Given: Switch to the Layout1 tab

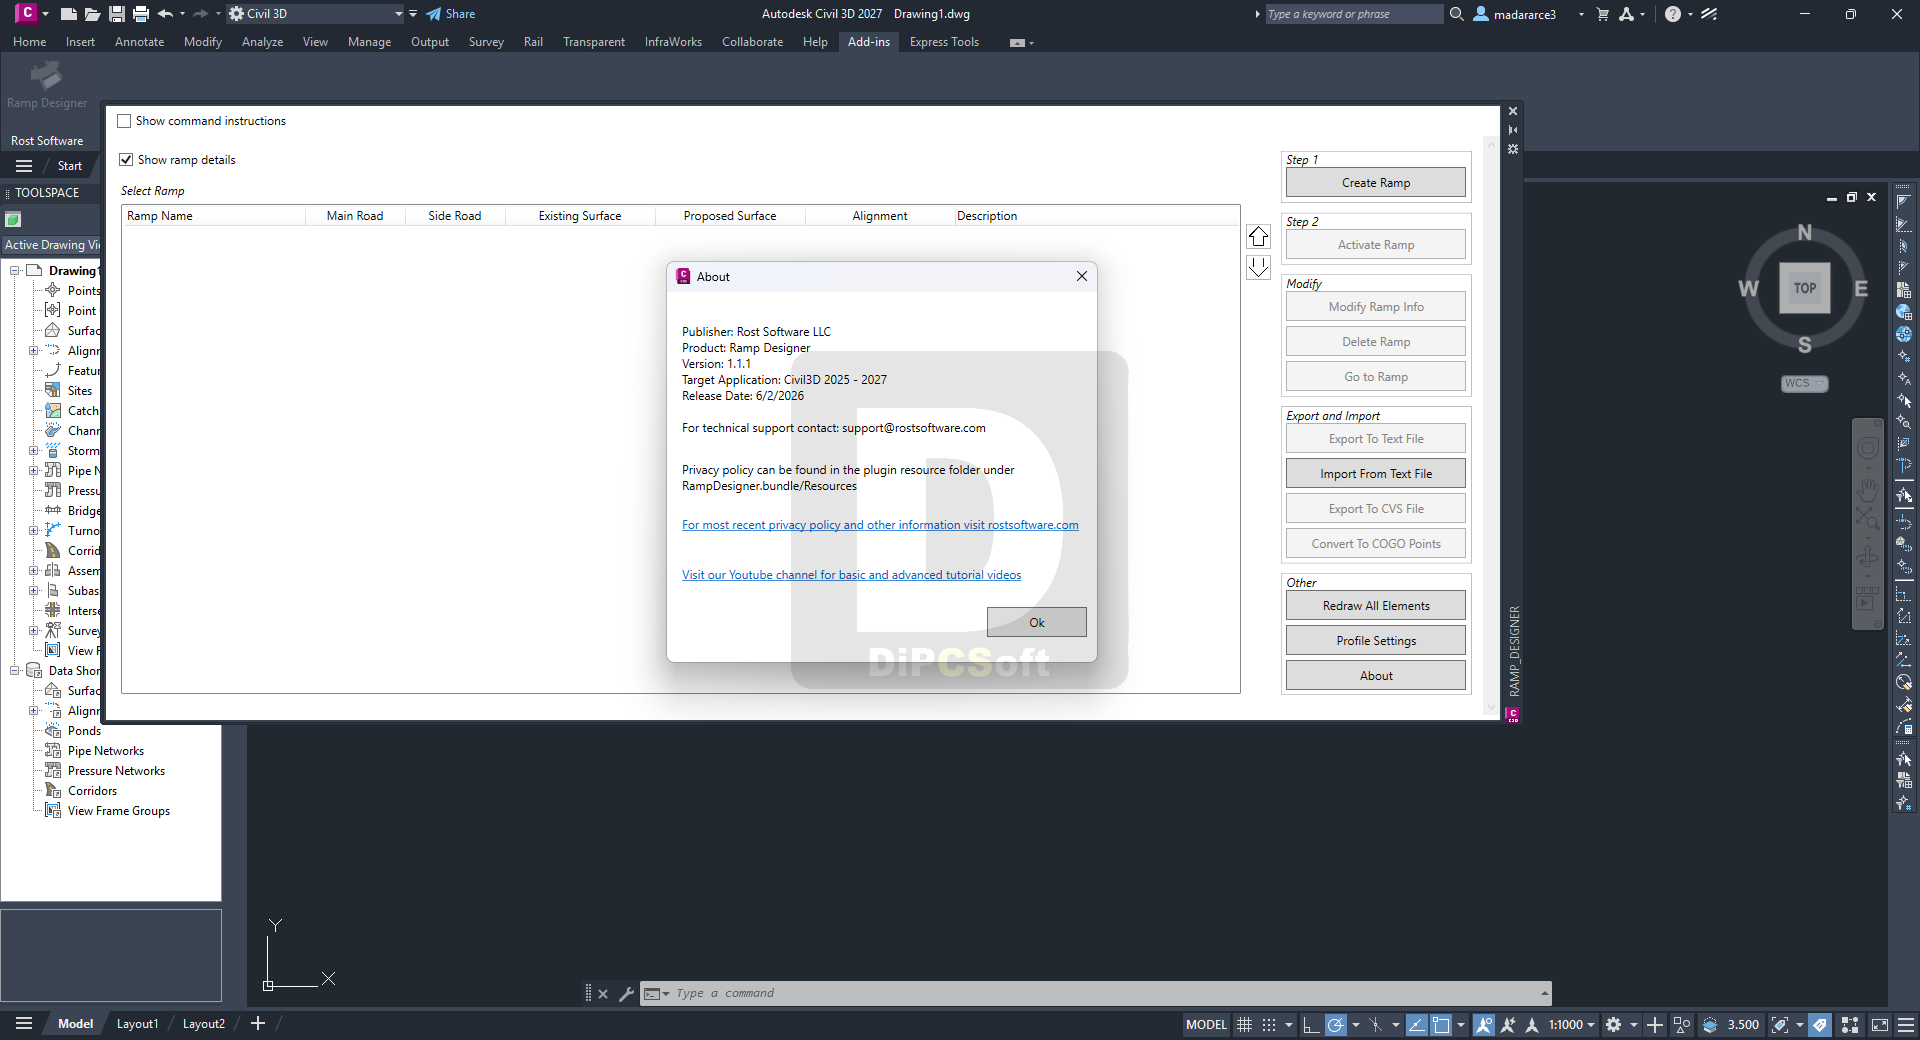Looking at the screenshot, I should [137, 1023].
